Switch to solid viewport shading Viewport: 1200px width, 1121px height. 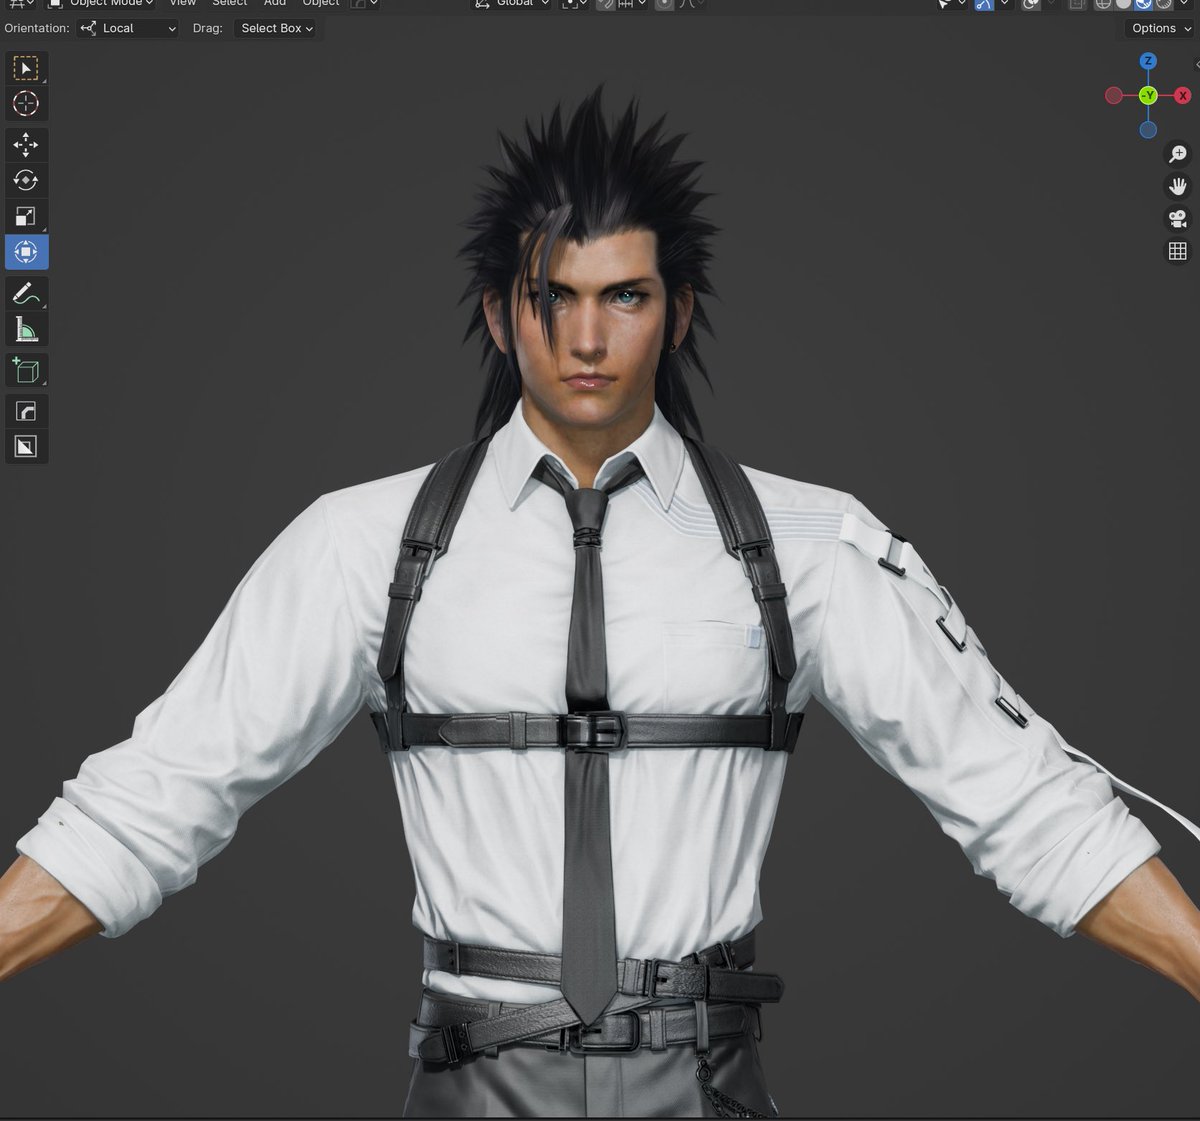coord(1124,3)
